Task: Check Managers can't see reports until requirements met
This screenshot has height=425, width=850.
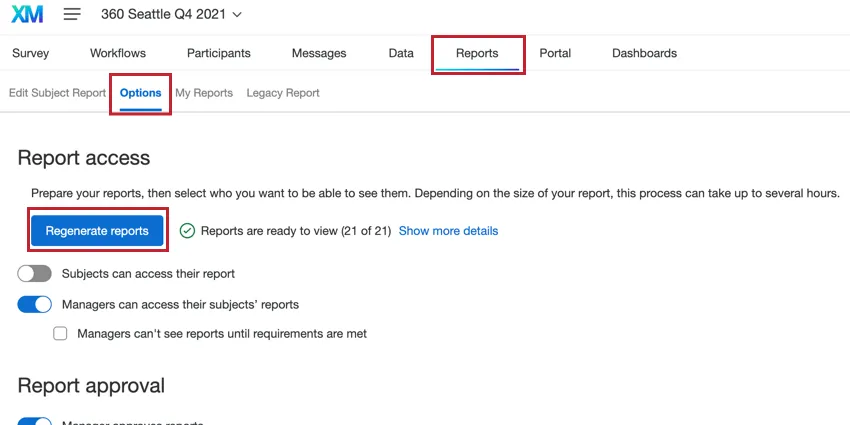Action: tap(61, 334)
